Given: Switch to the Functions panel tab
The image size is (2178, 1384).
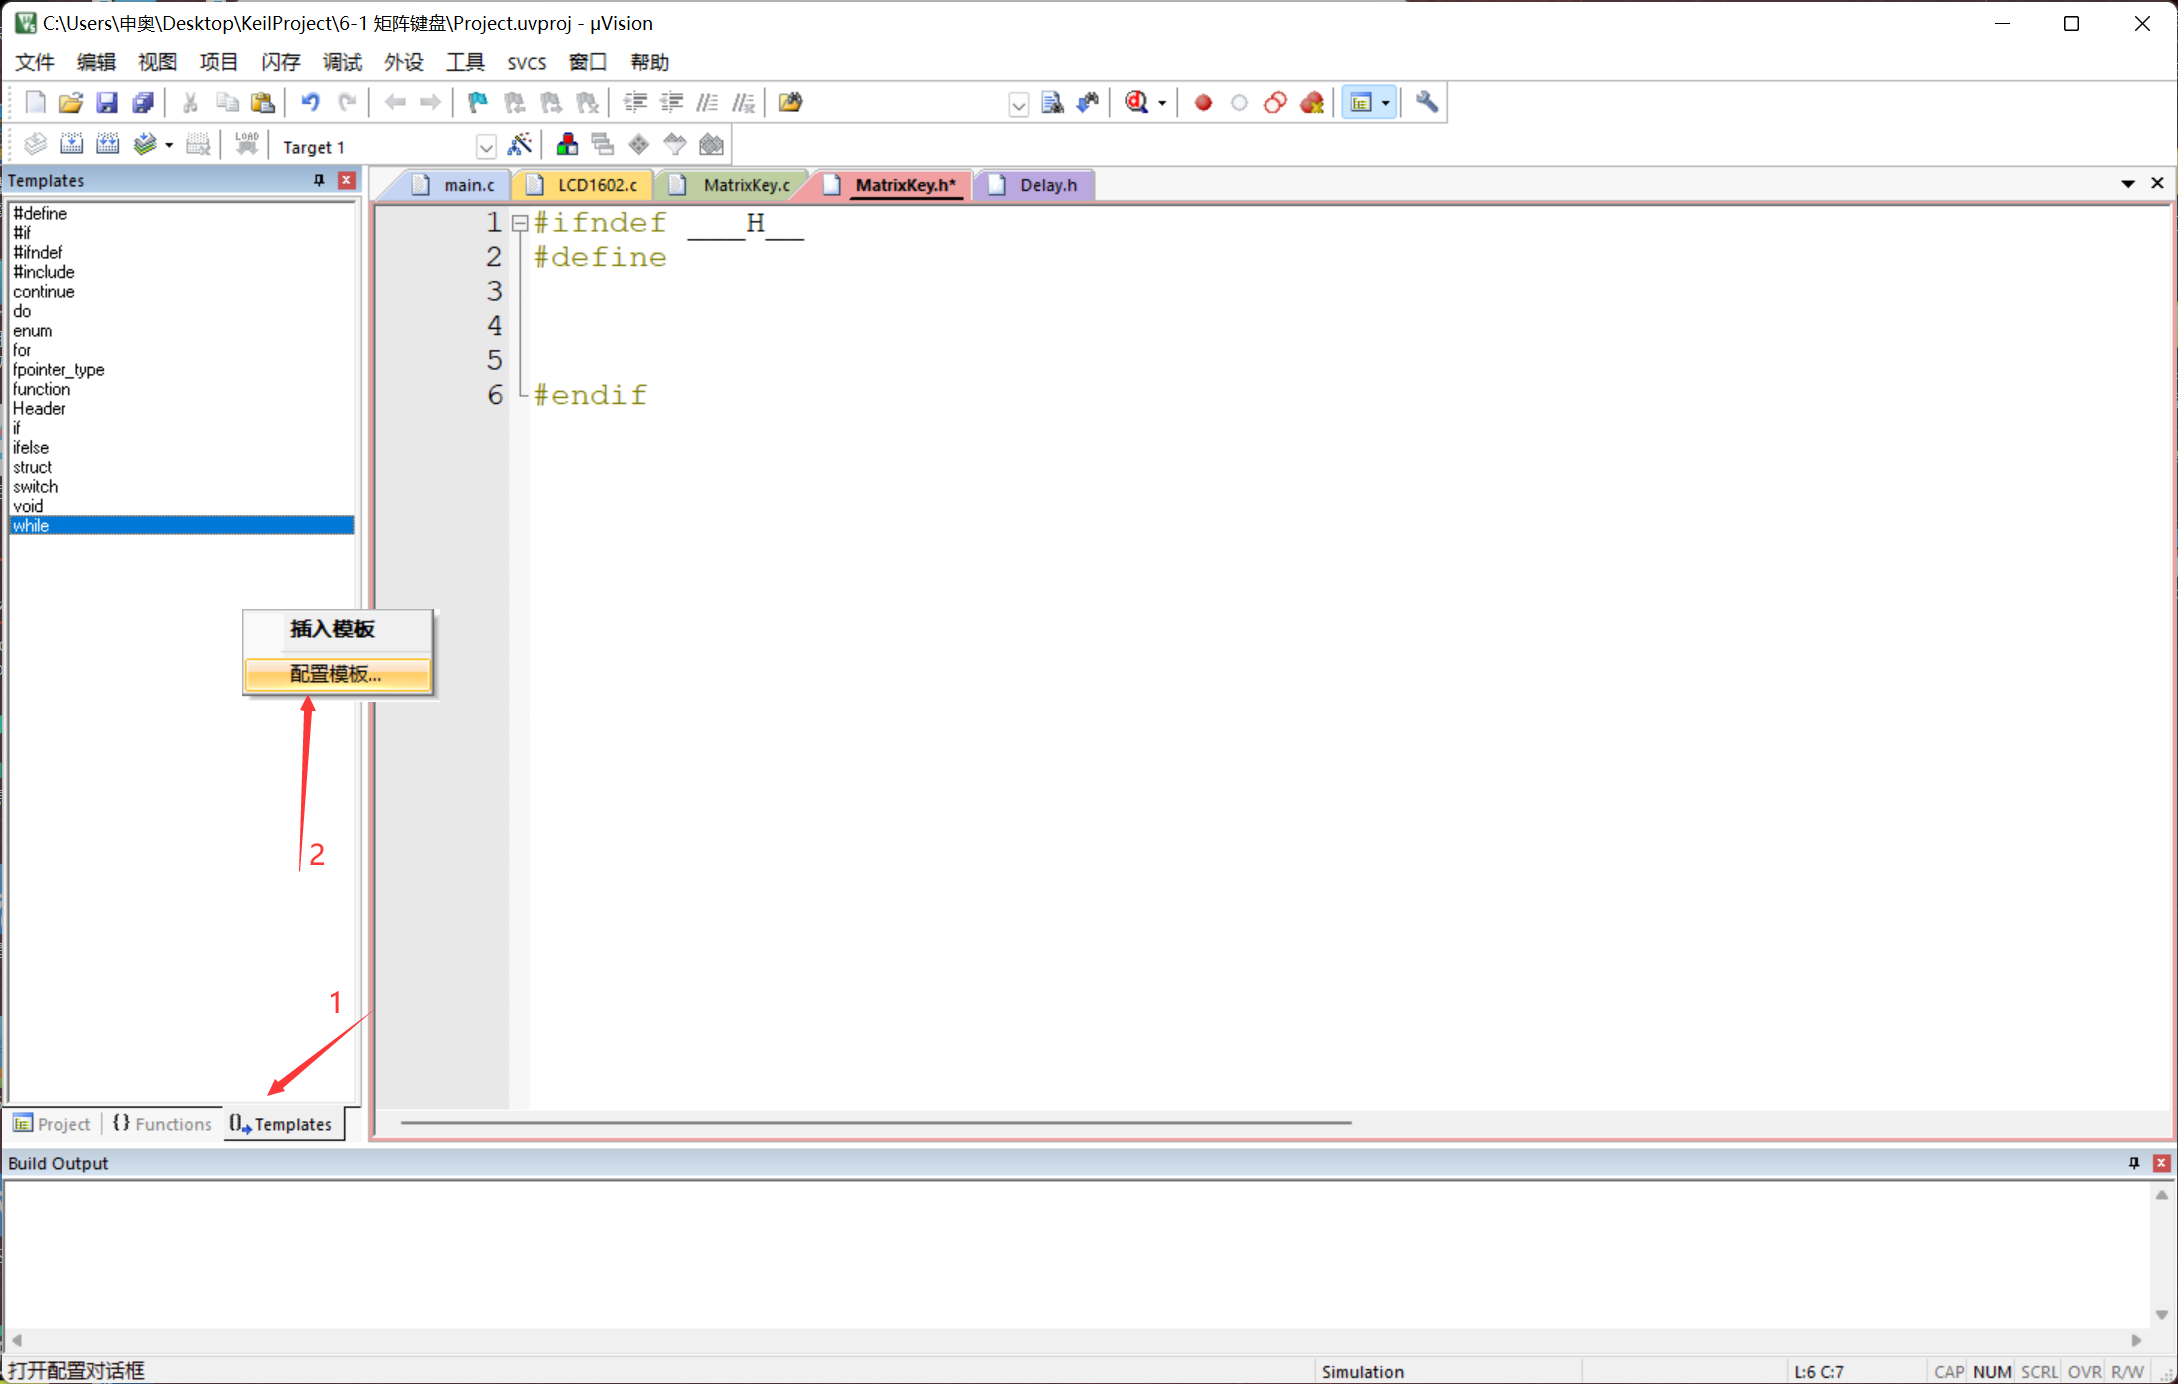Looking at the screenshot, I should (163, 1124).
